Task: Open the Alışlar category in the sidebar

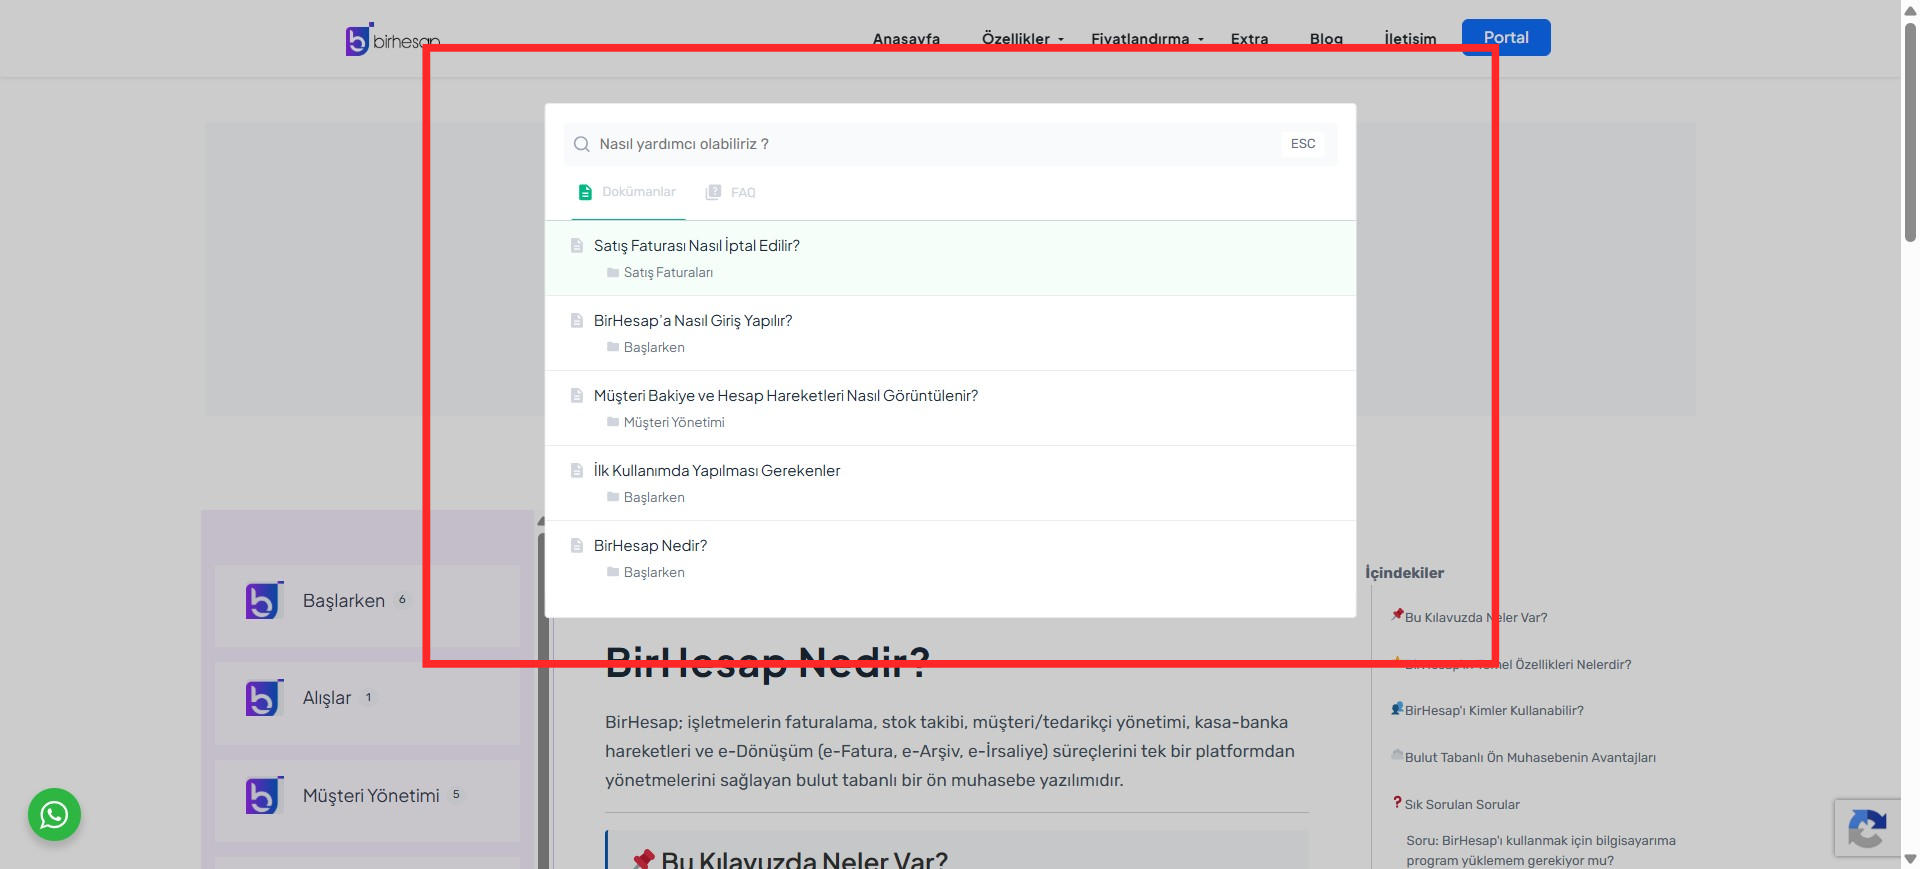Action: tap(367, 703)
